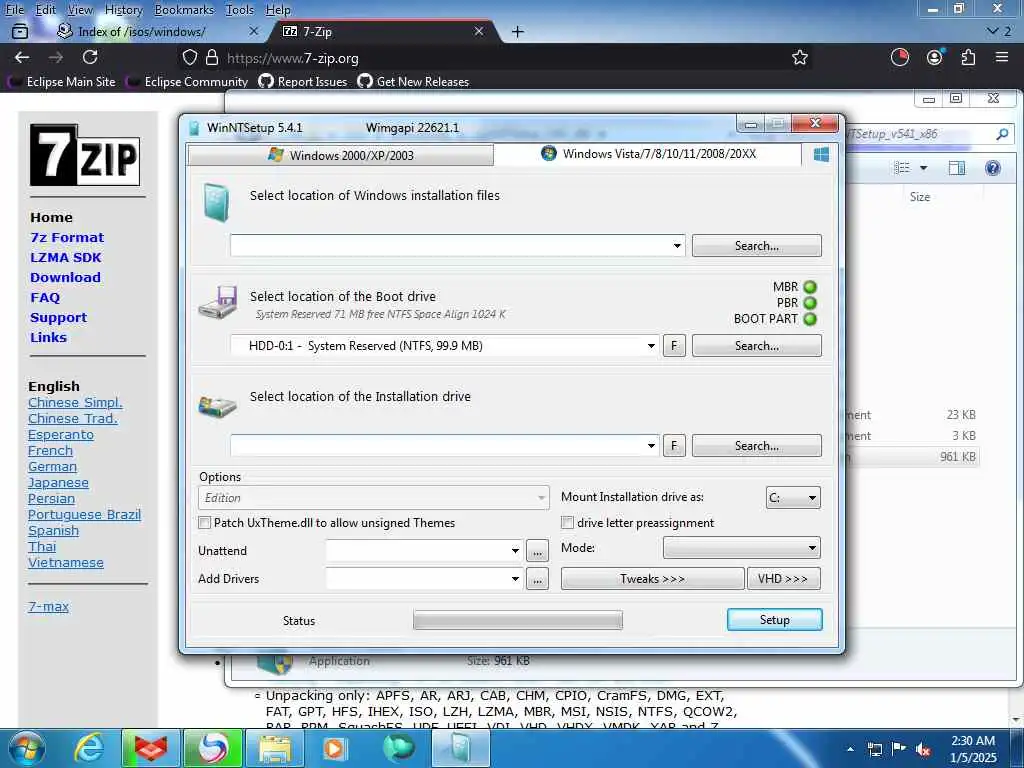Click the shield tracking protection icon

pyautogui.click(x=189, y=57)
